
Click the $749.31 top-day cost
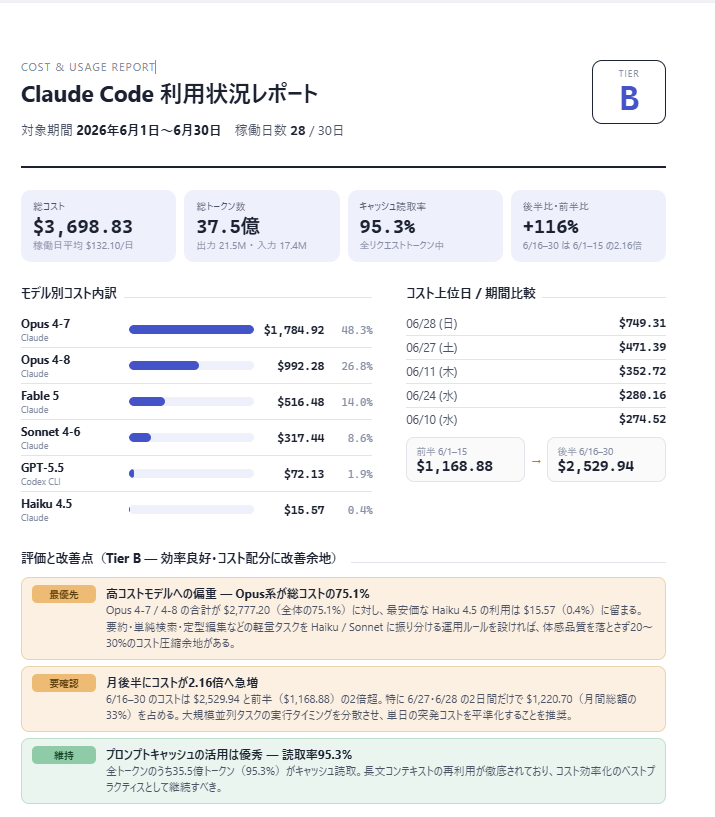(642, 323)
